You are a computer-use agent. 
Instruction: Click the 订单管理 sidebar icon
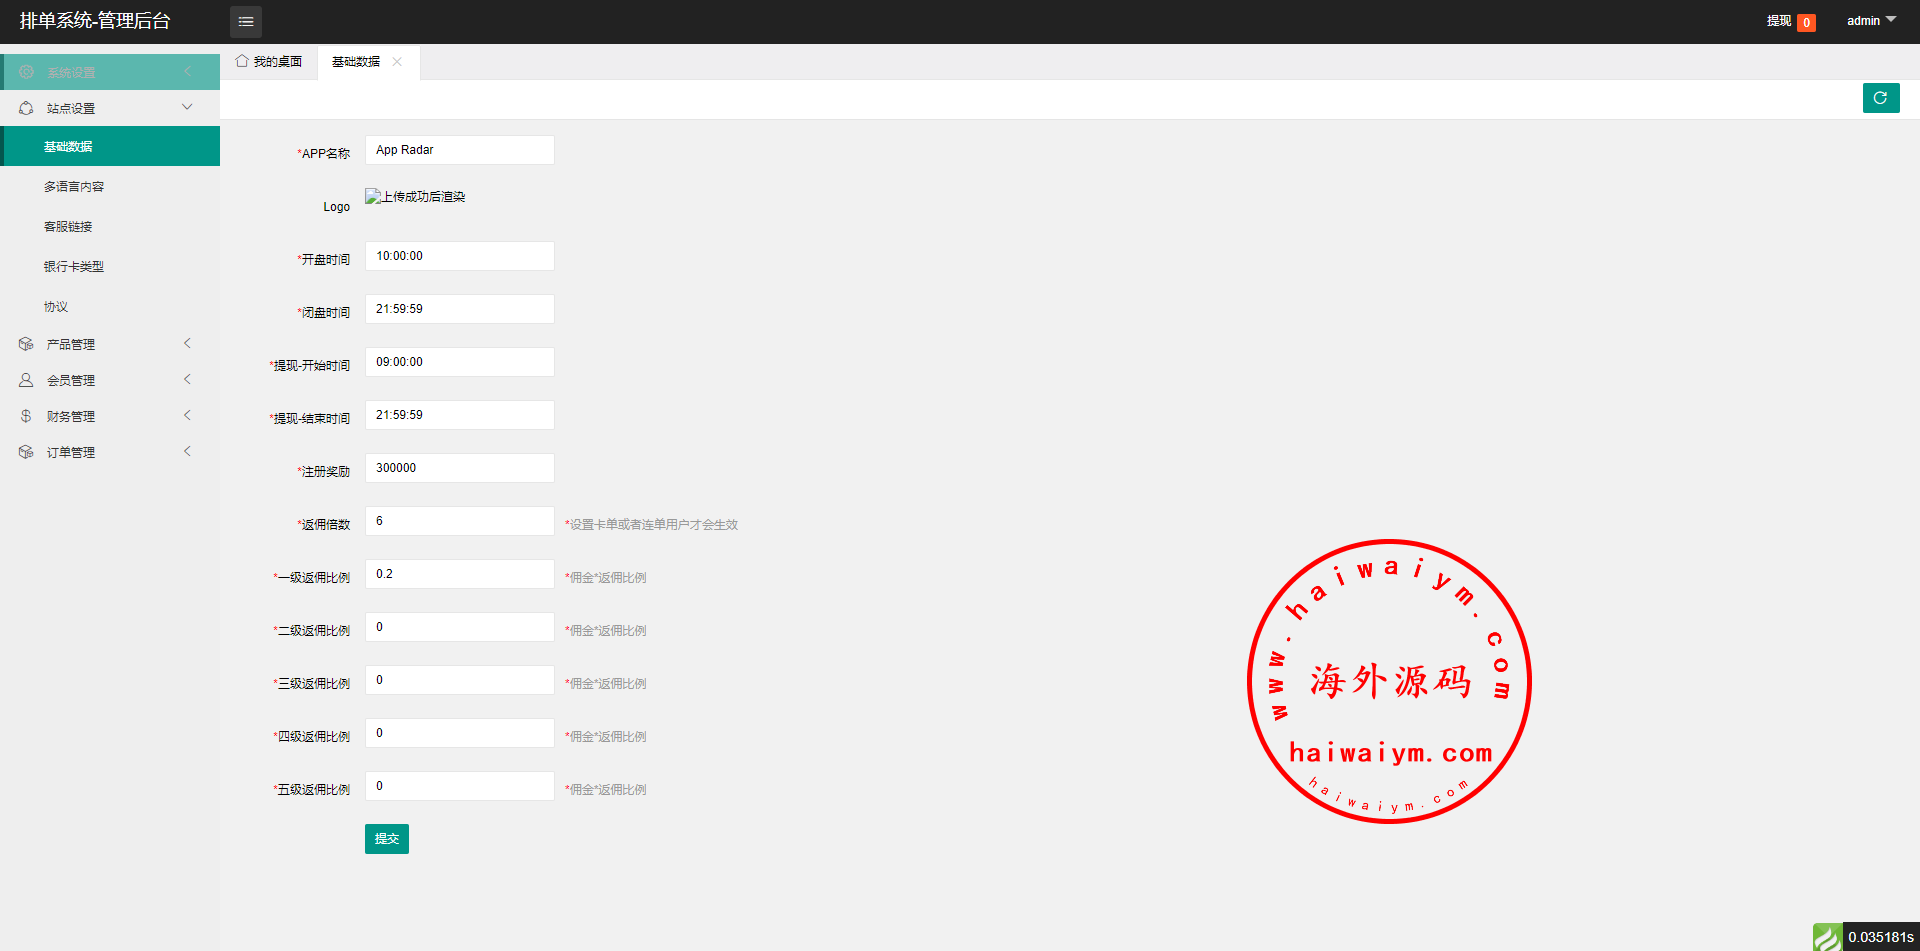pos(26,452)
